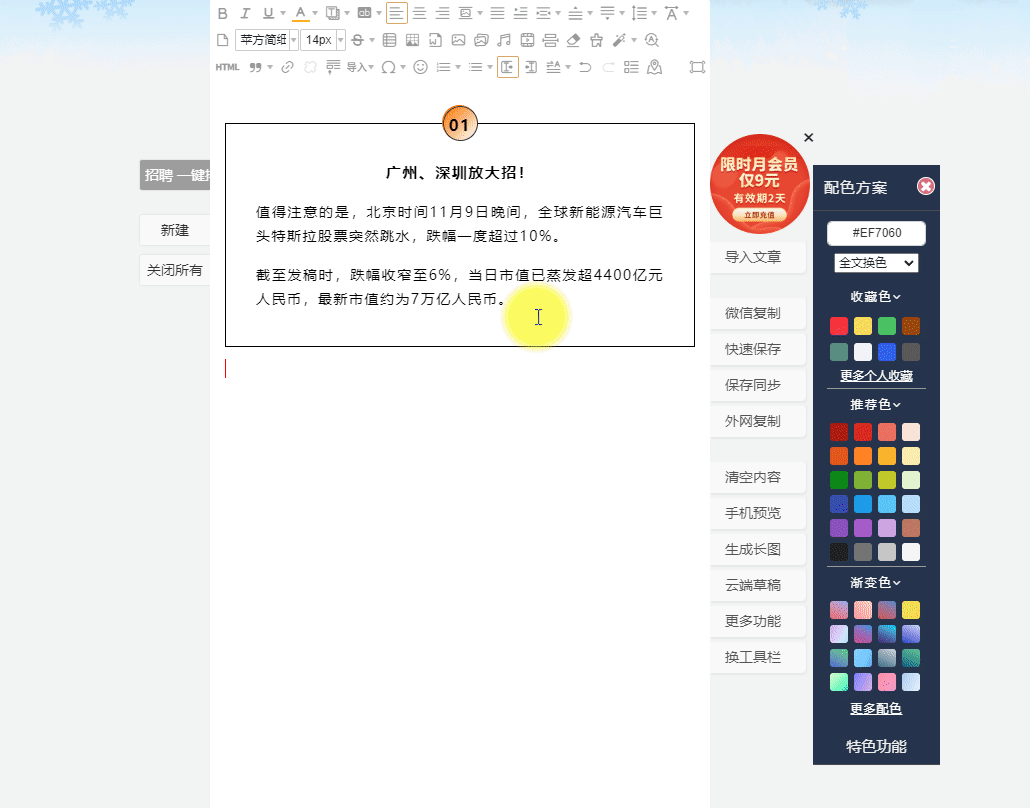
Task: Pick the green swatch in 收藏色
Action: [887, 326]
